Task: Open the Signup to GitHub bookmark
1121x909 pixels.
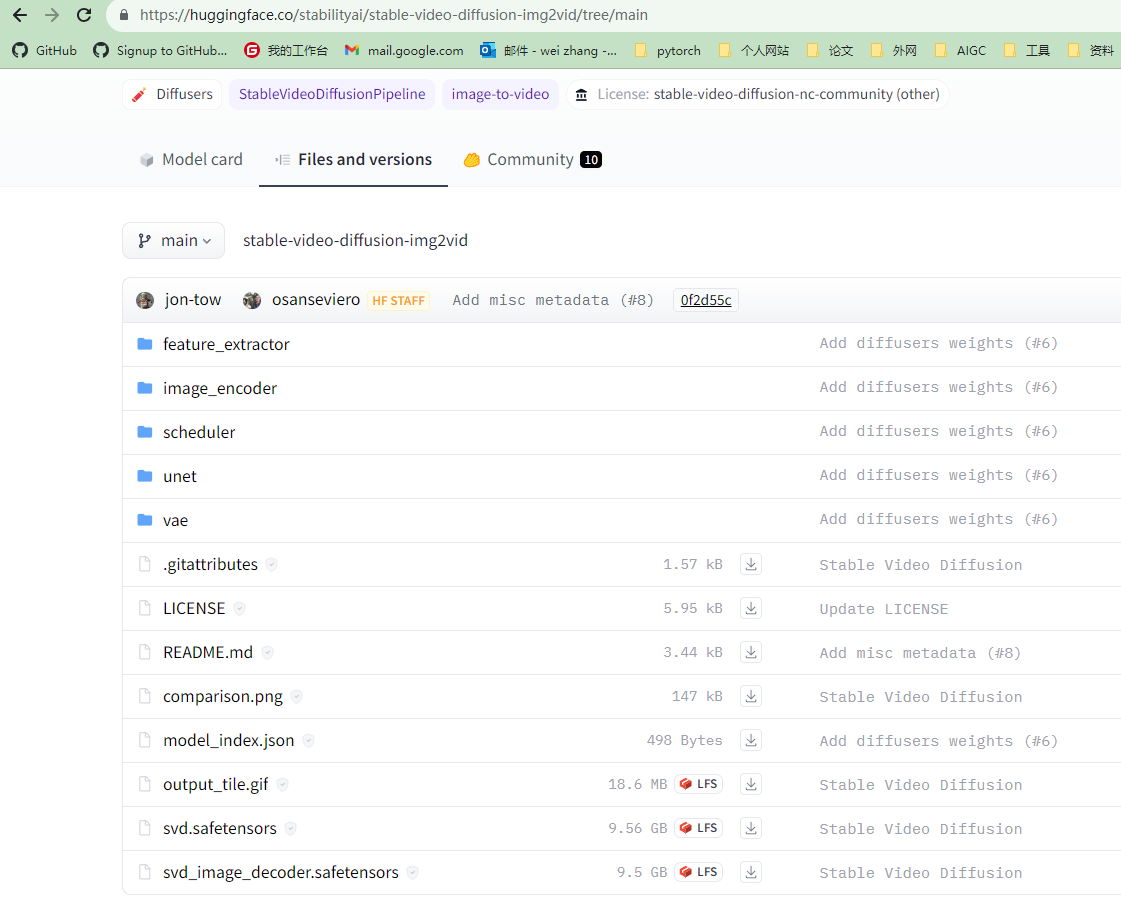Action: tap(160, 50)
